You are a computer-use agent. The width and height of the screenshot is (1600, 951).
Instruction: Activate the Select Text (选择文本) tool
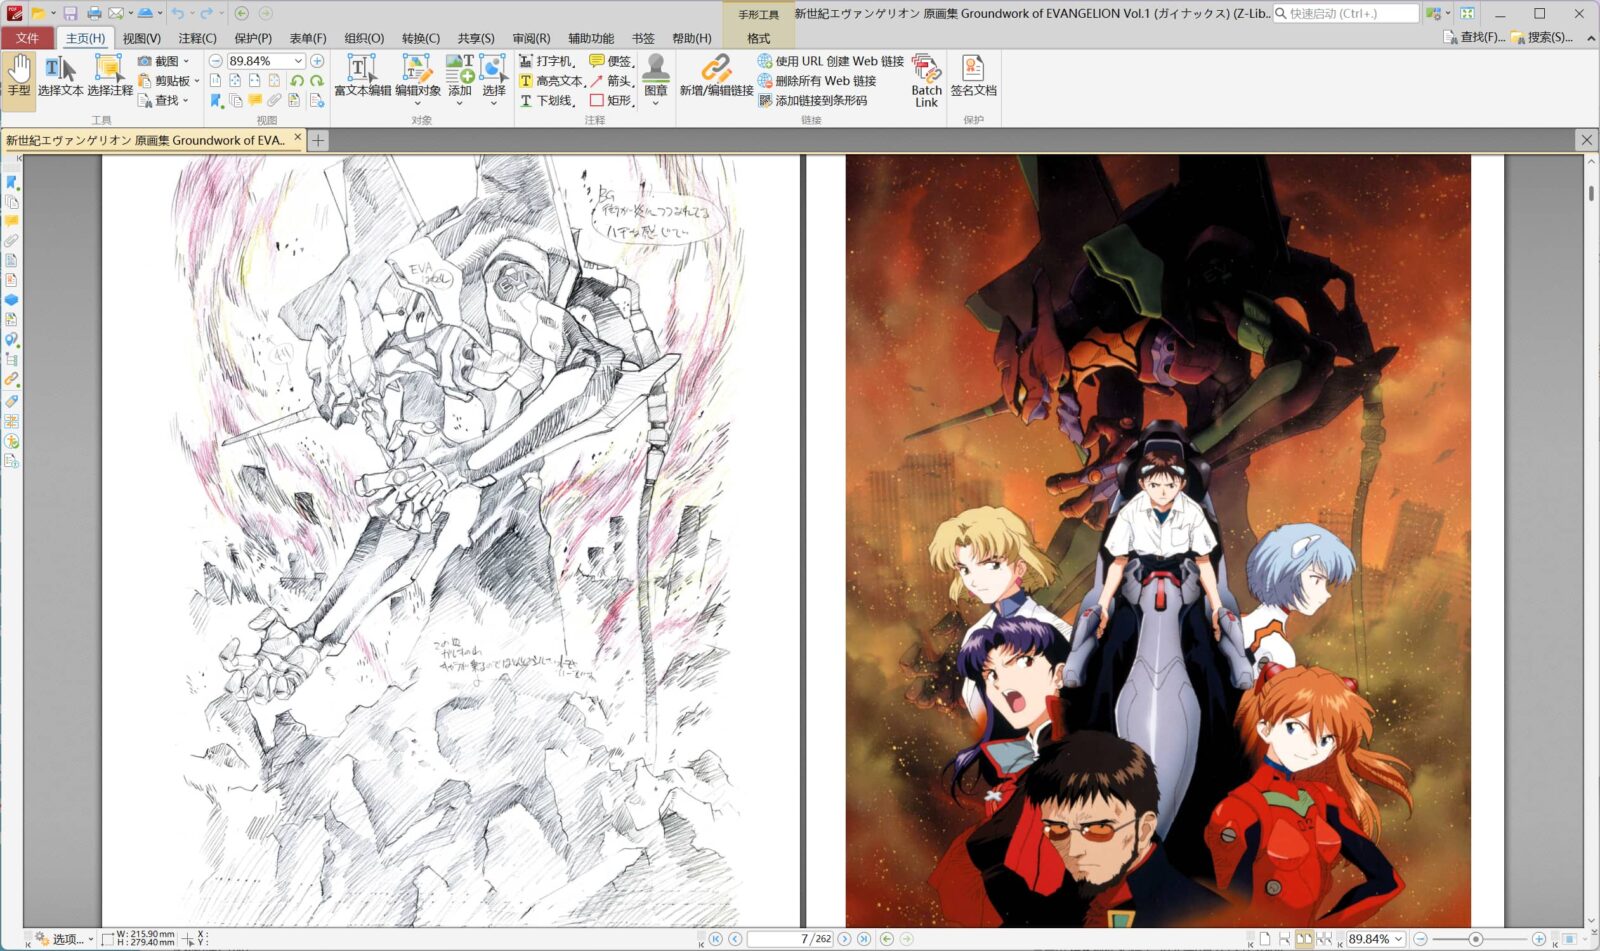60,76
